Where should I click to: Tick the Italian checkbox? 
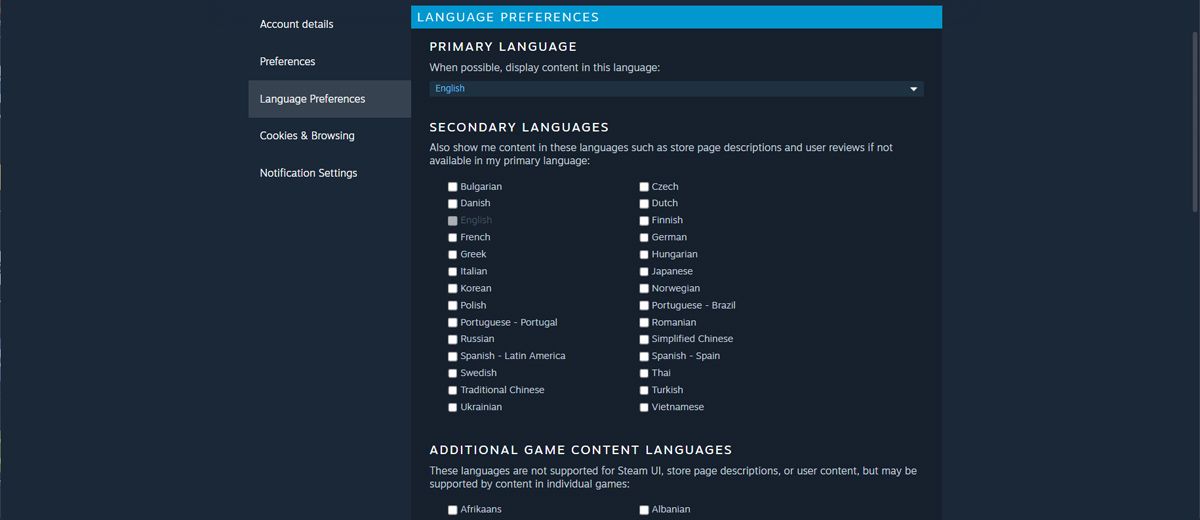[453, 272]
